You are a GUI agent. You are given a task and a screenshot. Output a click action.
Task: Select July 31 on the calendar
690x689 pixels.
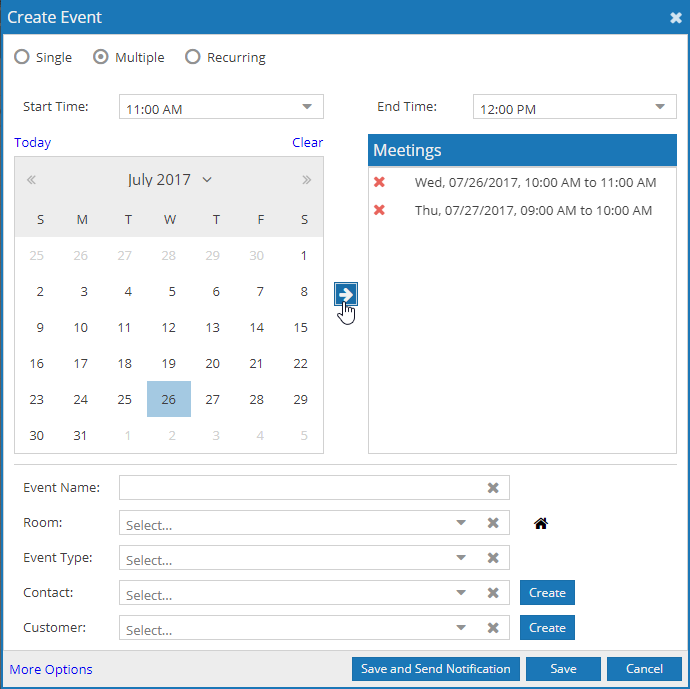(80, 435)
